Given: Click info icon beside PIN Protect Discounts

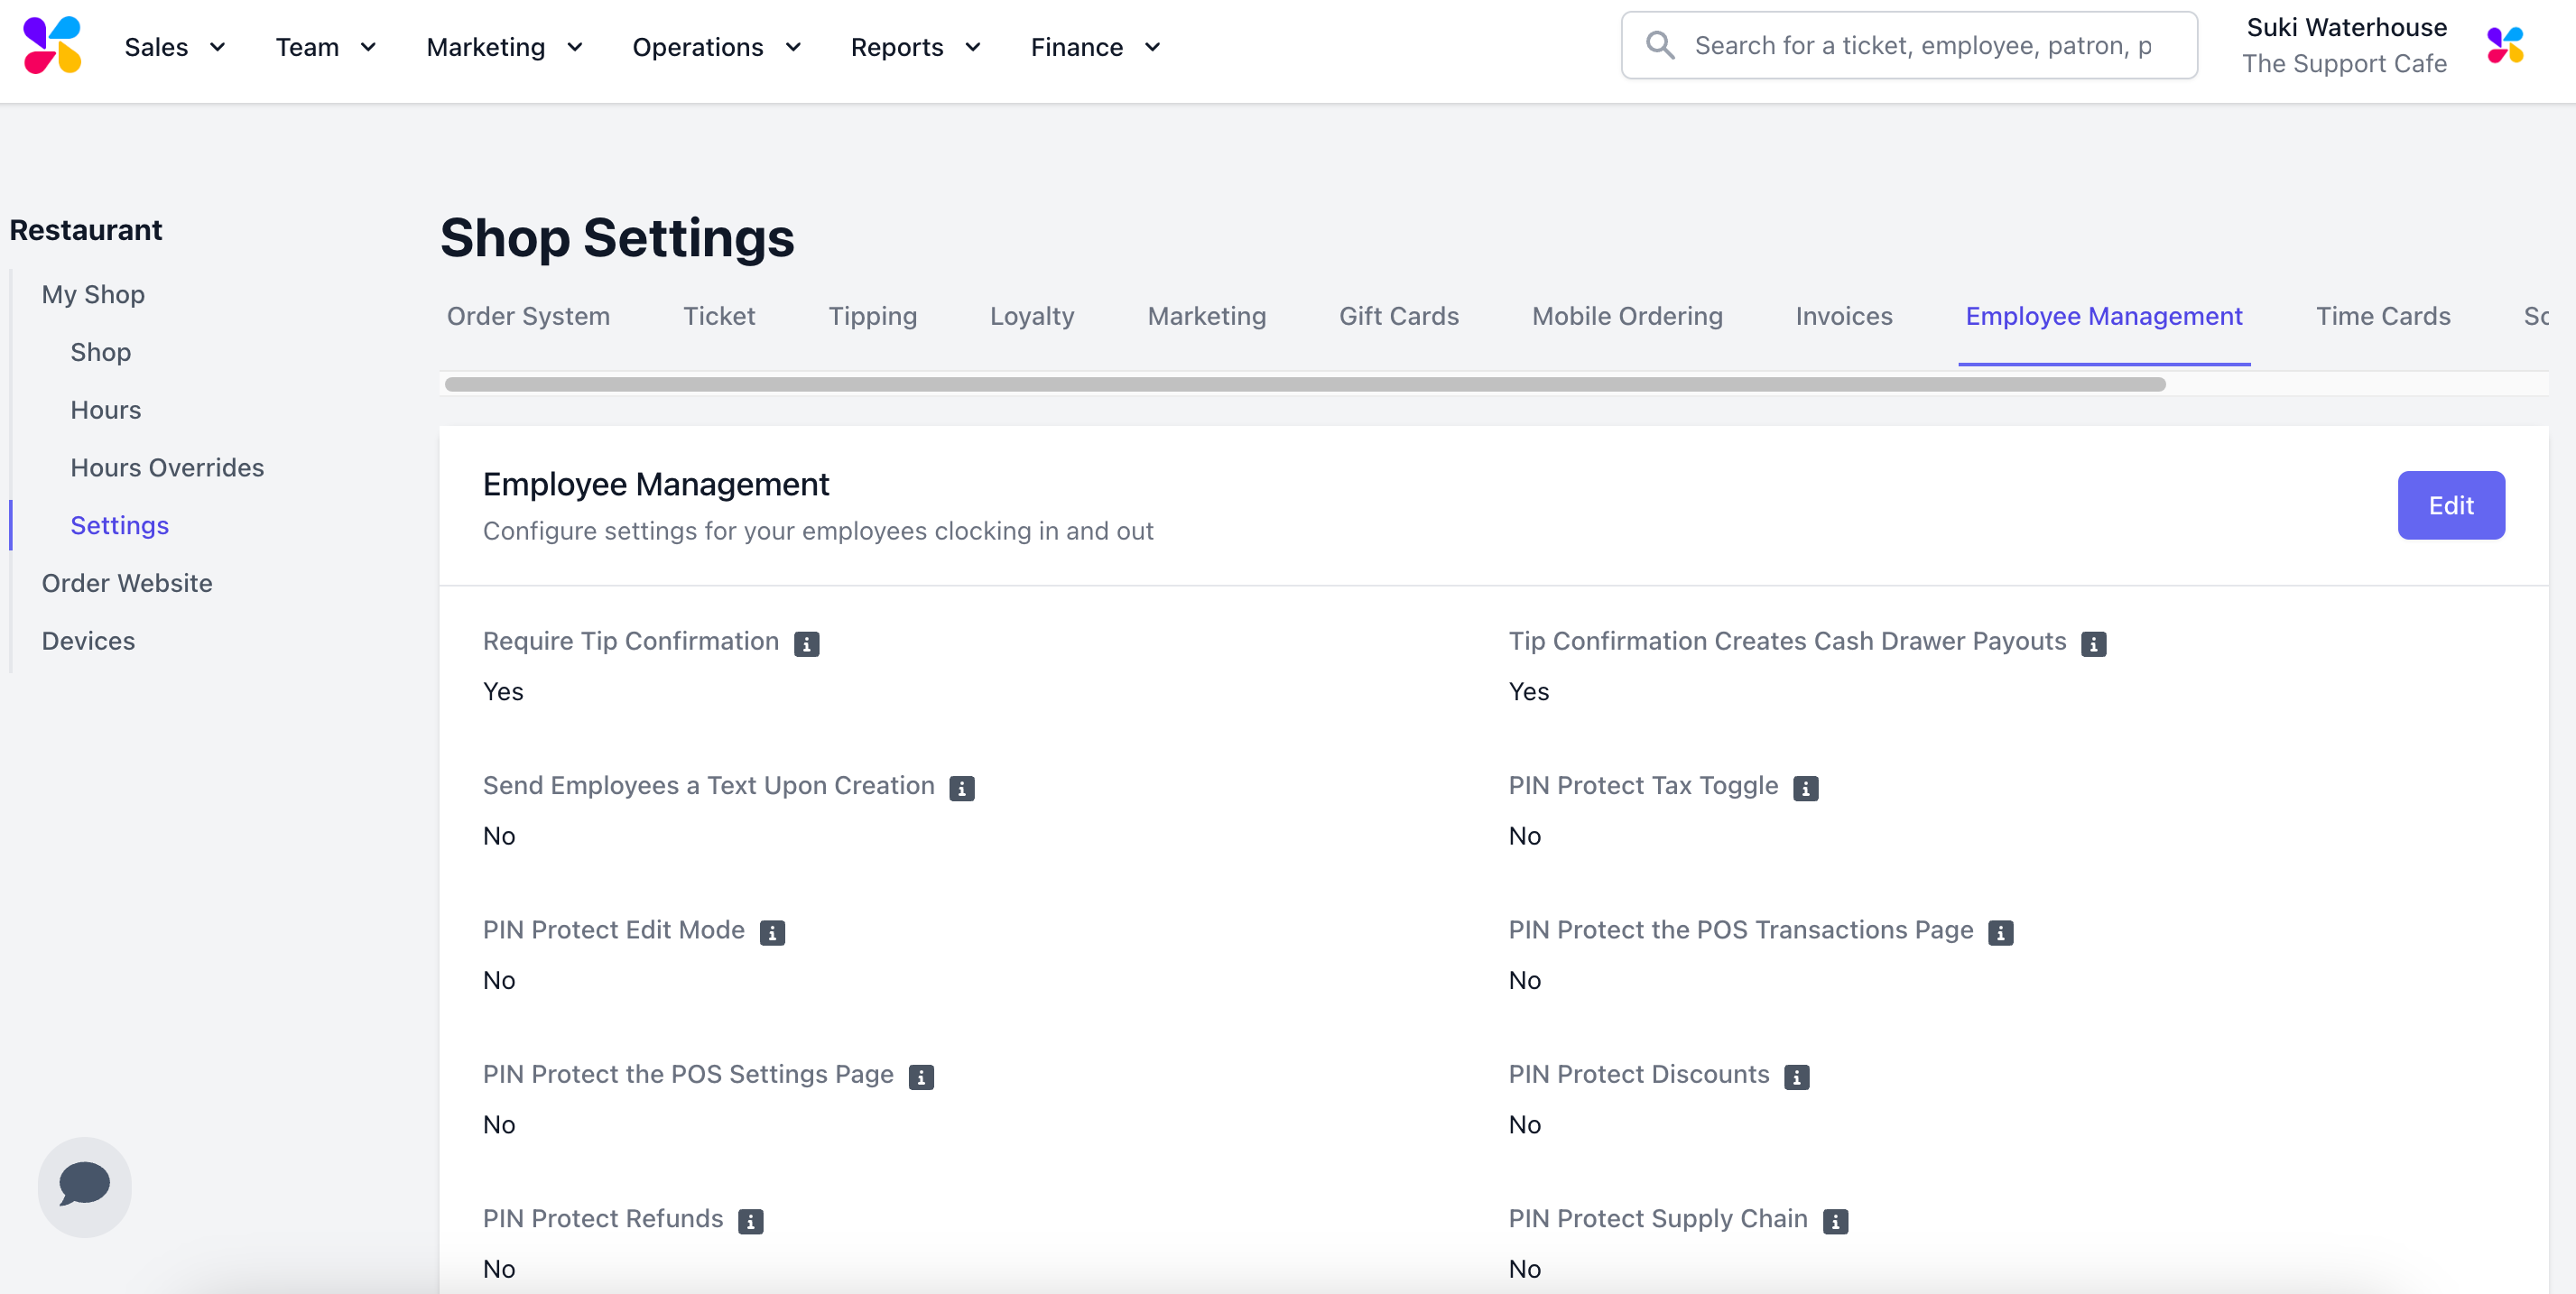Looking at the screenshot, I should pyautogui.click(x=1796, y=1077).
